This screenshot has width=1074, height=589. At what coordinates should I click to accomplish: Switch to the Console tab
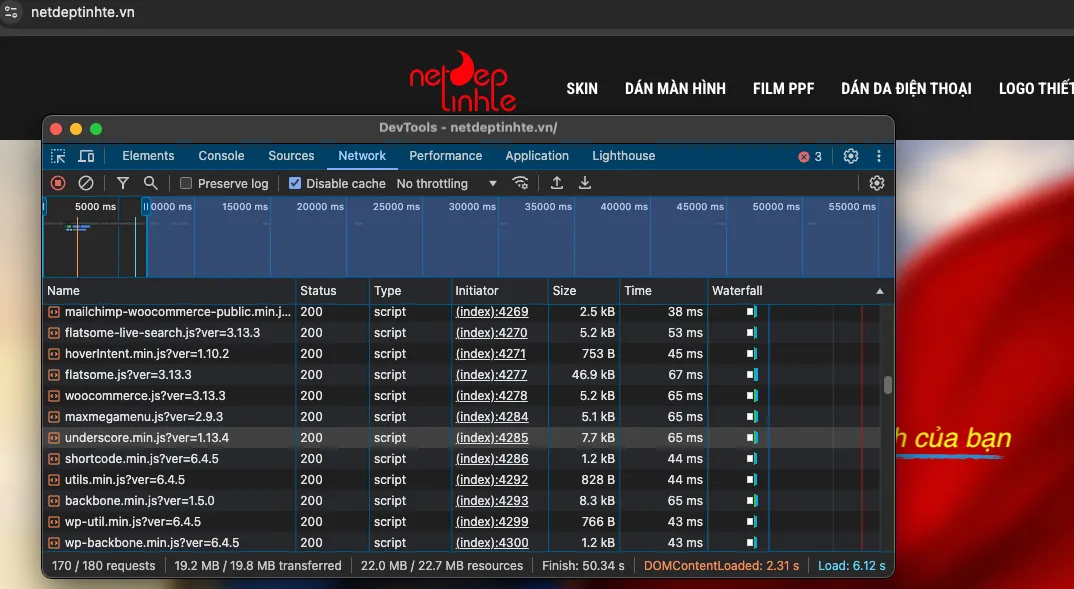coord(221,155)
